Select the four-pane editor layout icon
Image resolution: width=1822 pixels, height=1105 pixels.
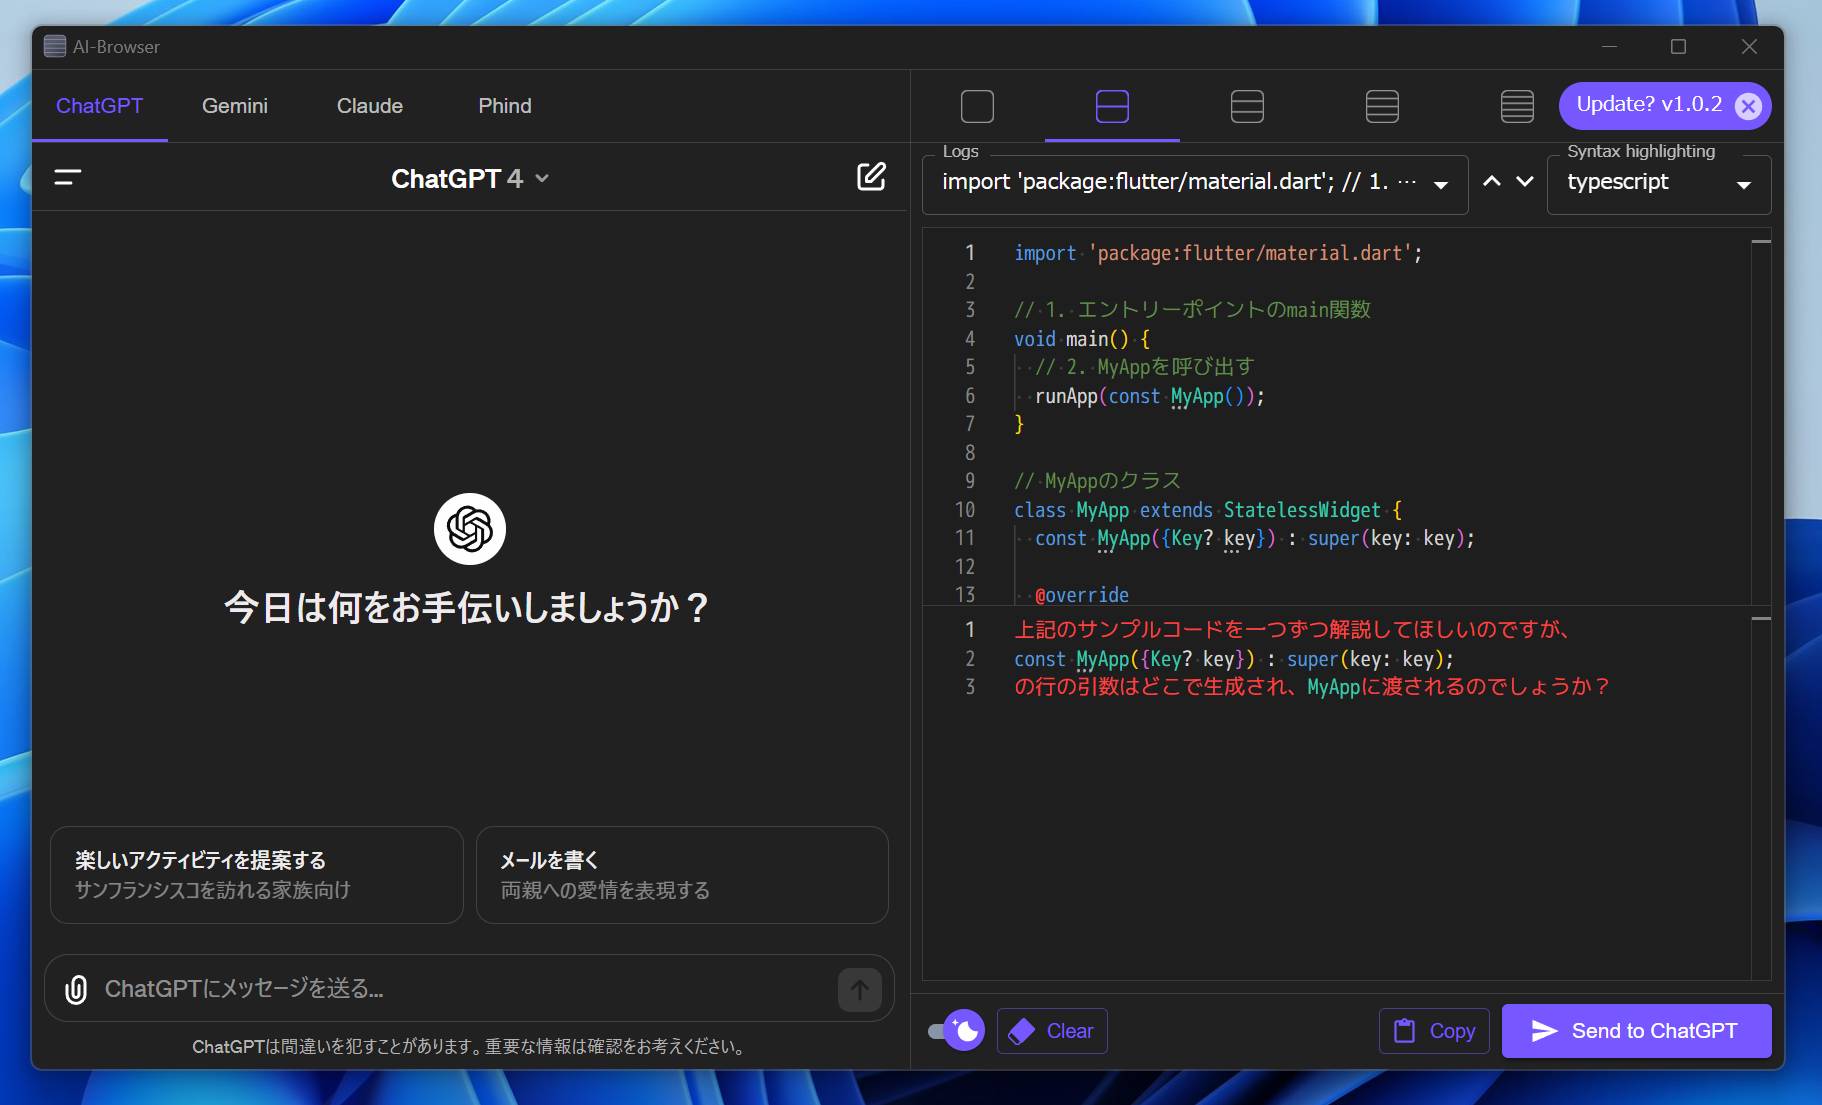click(x=1382, y=106)
